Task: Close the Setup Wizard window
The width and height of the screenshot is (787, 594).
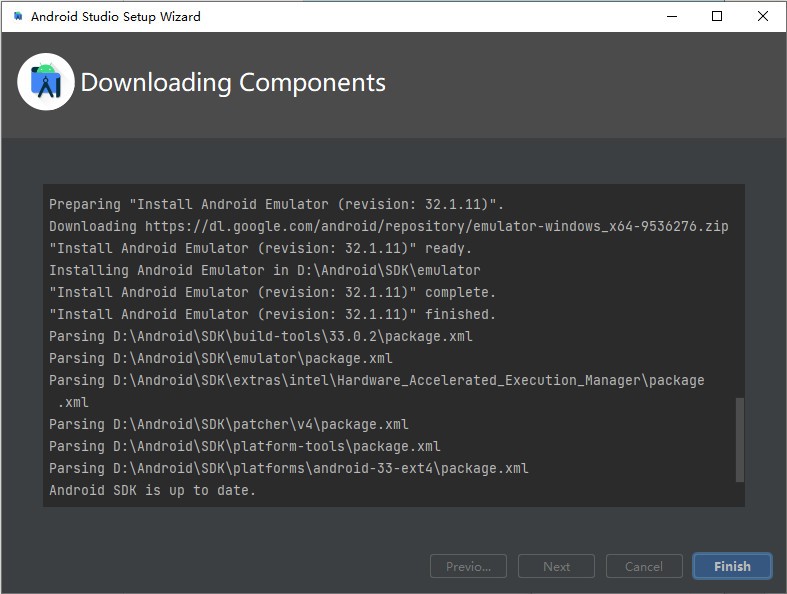Action: coord(762,16)
